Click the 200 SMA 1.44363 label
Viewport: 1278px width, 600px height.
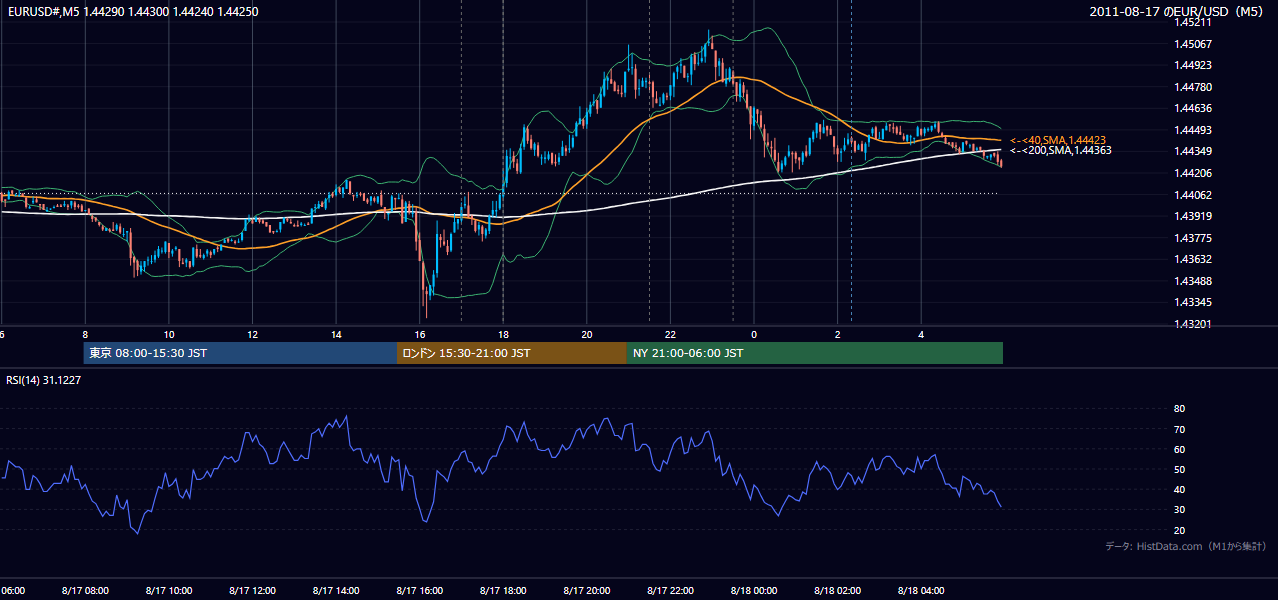1061,150
